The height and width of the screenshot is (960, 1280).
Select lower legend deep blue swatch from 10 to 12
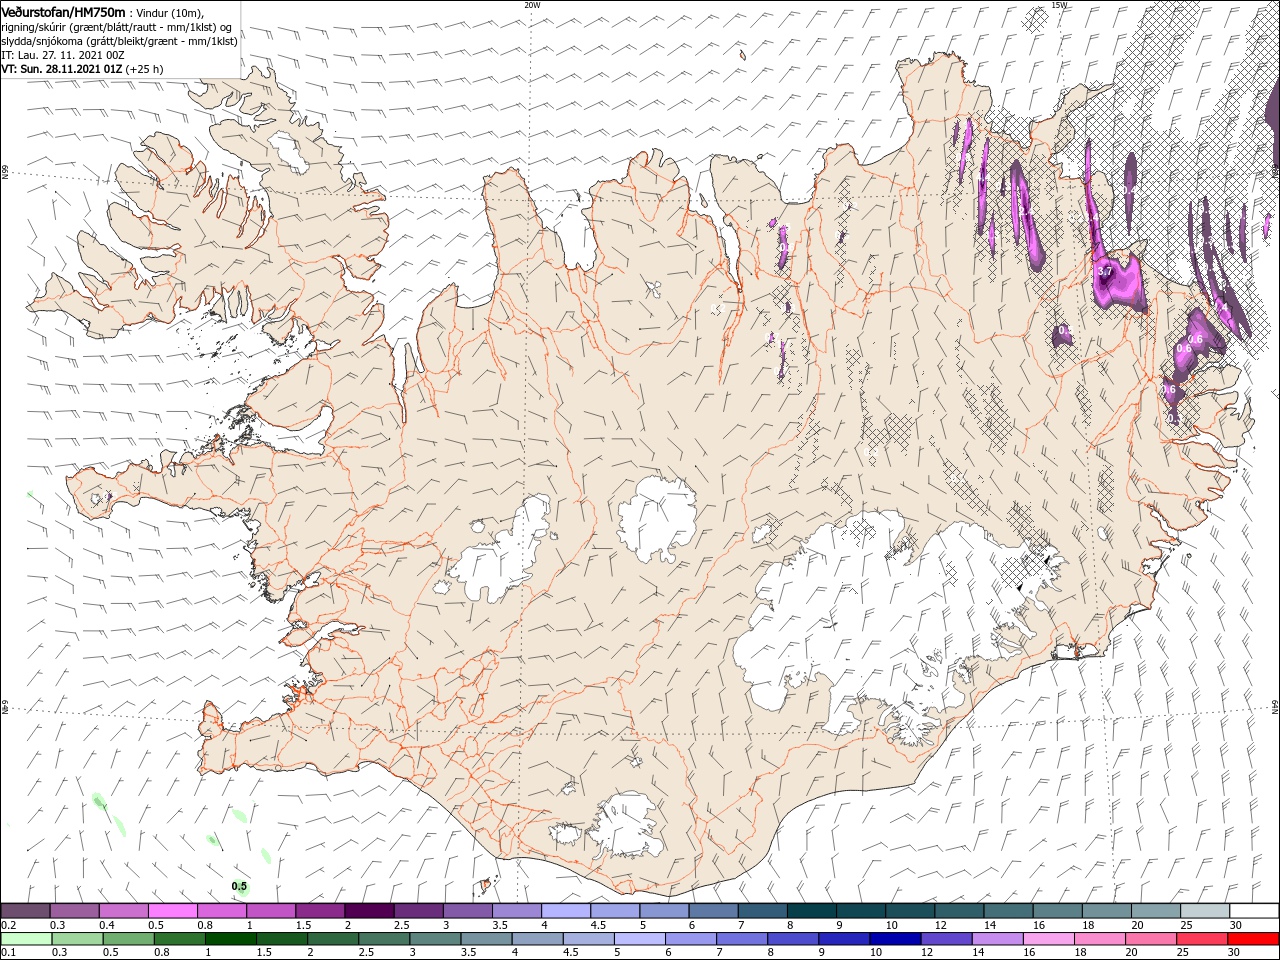(895, 939)
